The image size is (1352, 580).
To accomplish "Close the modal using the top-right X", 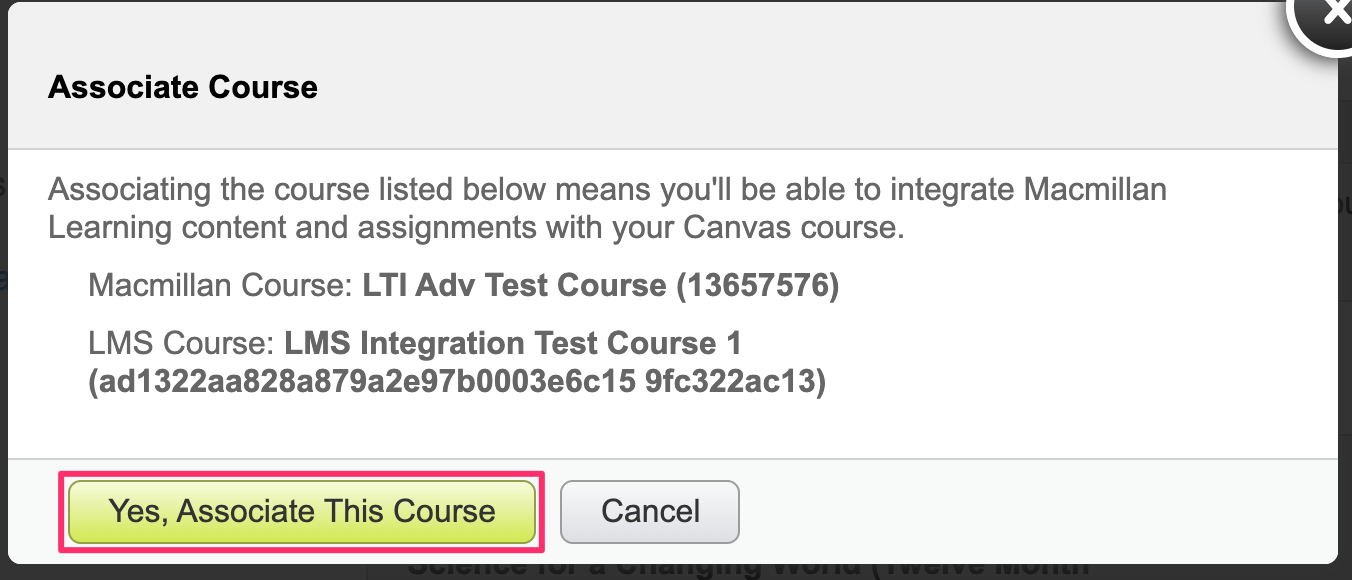I will pyautogui.click(x=1333, y=14).
